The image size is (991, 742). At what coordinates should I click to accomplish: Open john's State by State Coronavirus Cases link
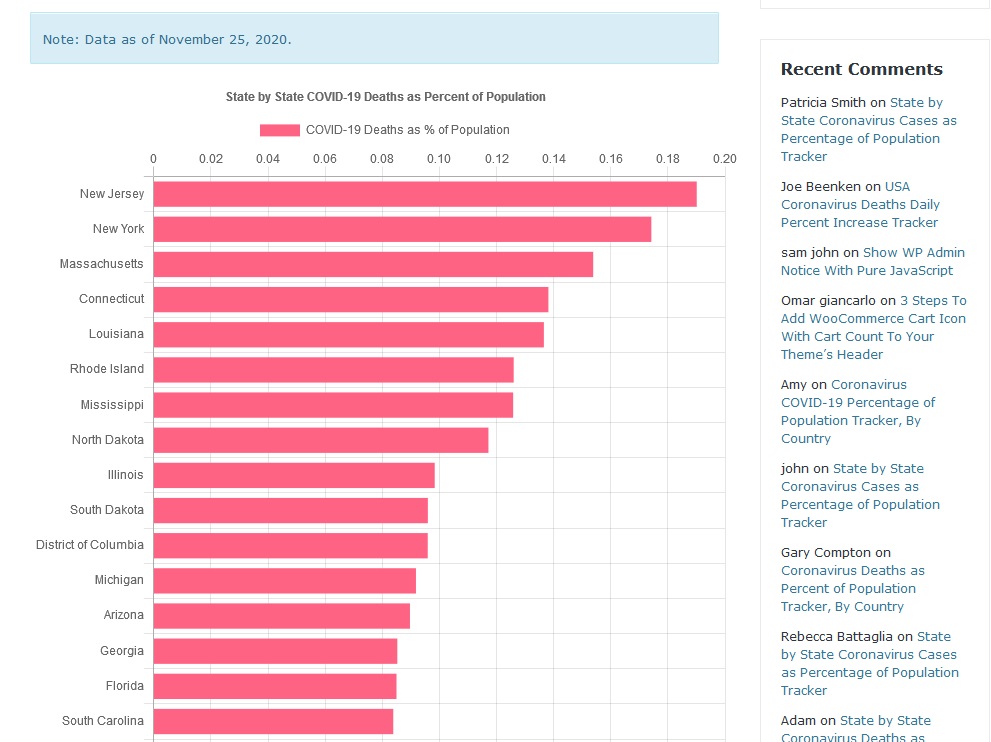(860, 496)
